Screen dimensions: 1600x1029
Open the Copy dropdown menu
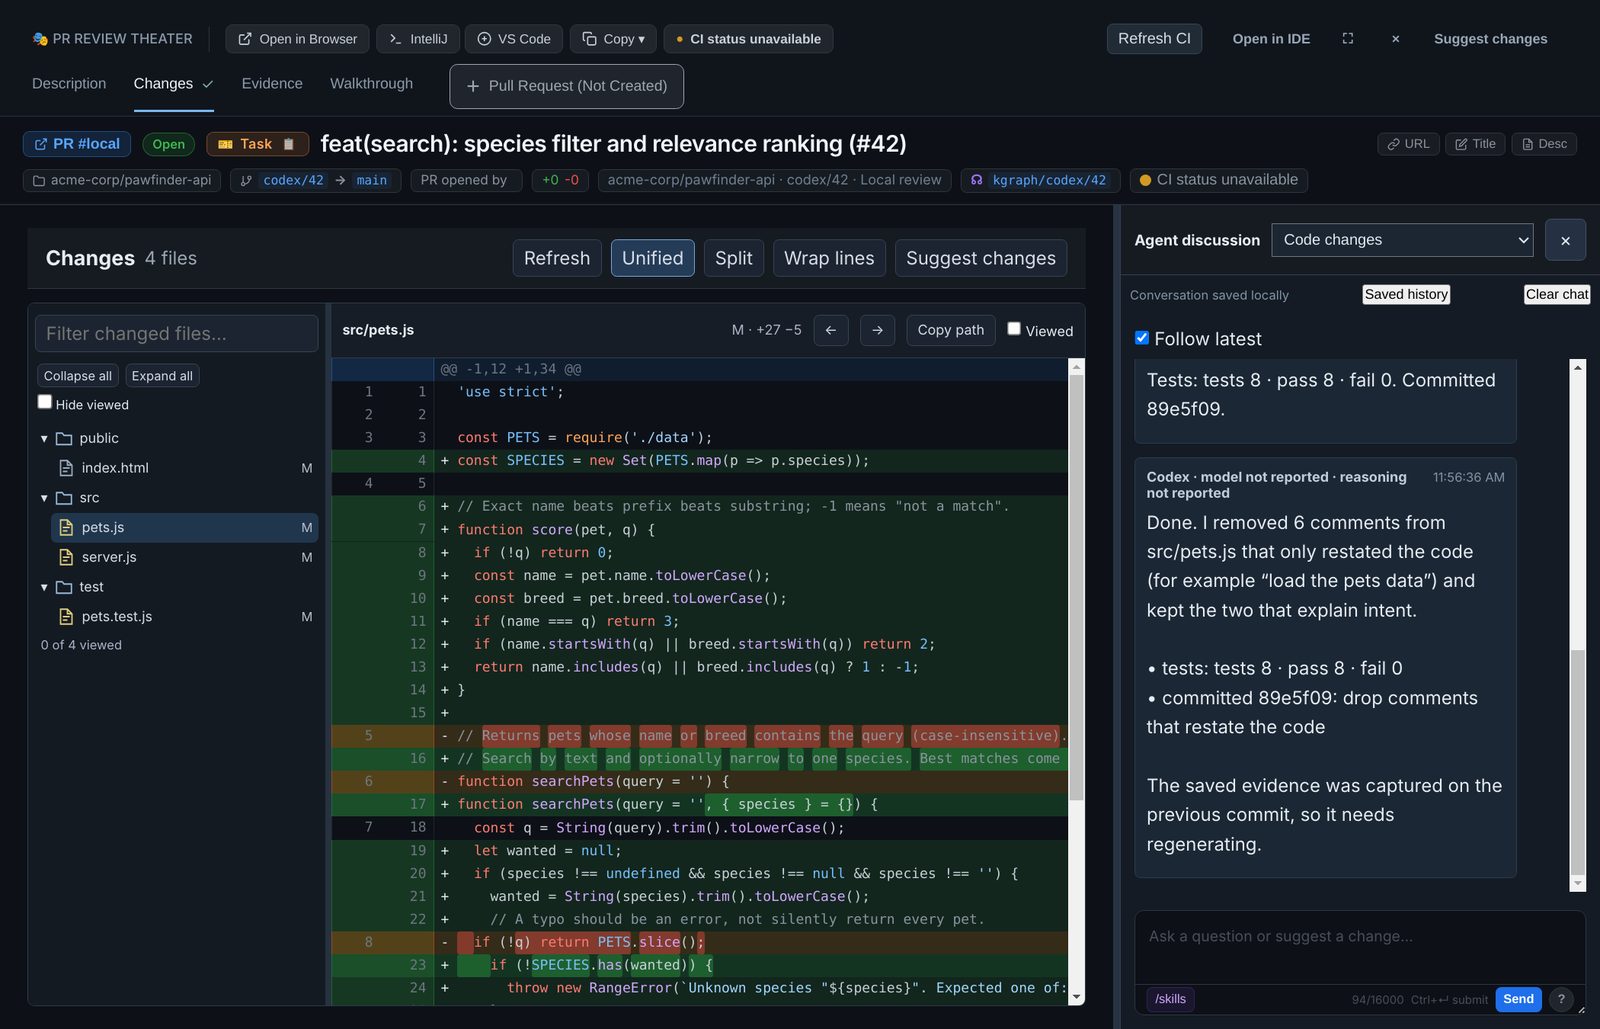point(614,39)
